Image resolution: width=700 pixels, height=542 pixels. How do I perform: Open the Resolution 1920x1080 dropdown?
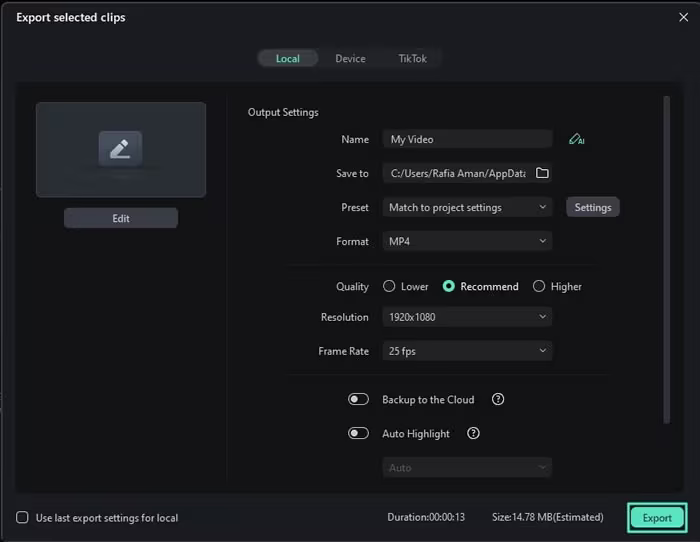coord(467,317)
